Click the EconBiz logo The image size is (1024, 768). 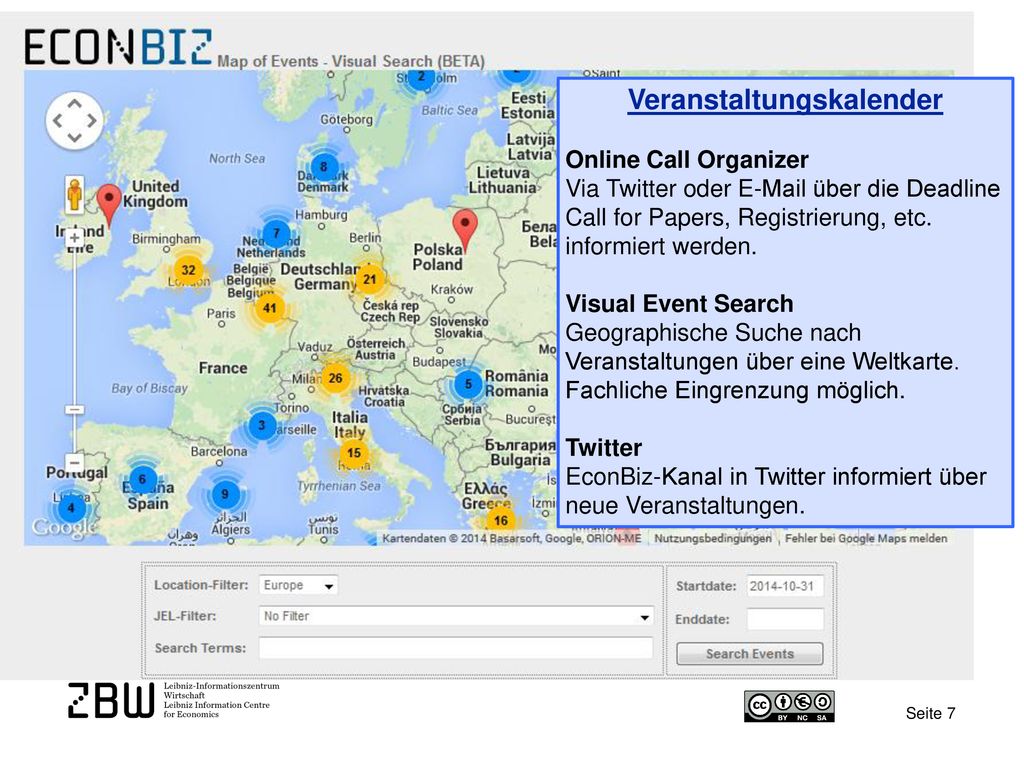[118, 47]
